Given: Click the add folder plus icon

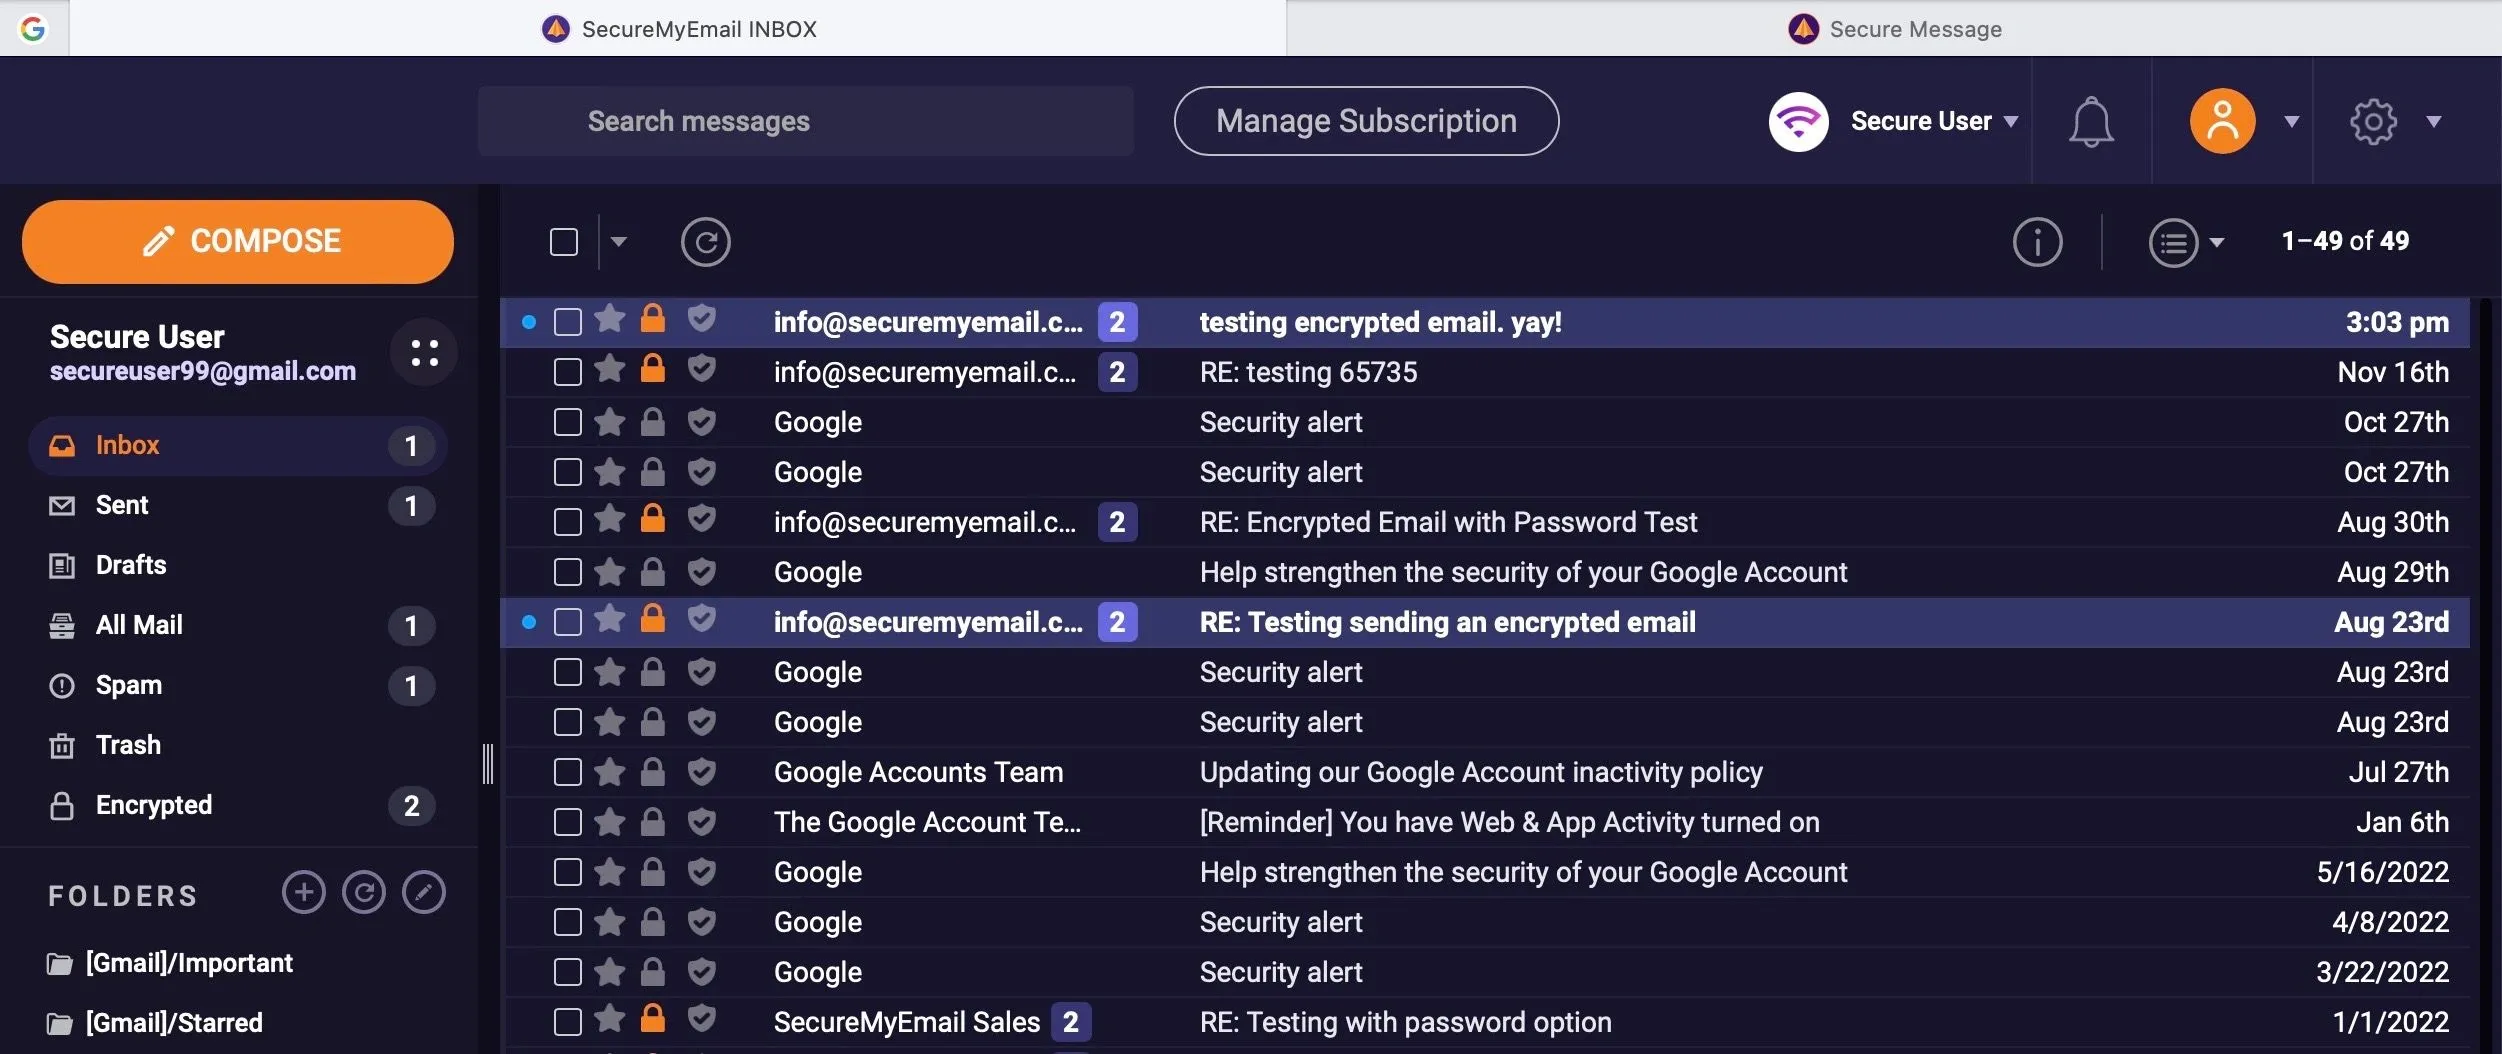Looking at the screenshot, I should 303,892.
